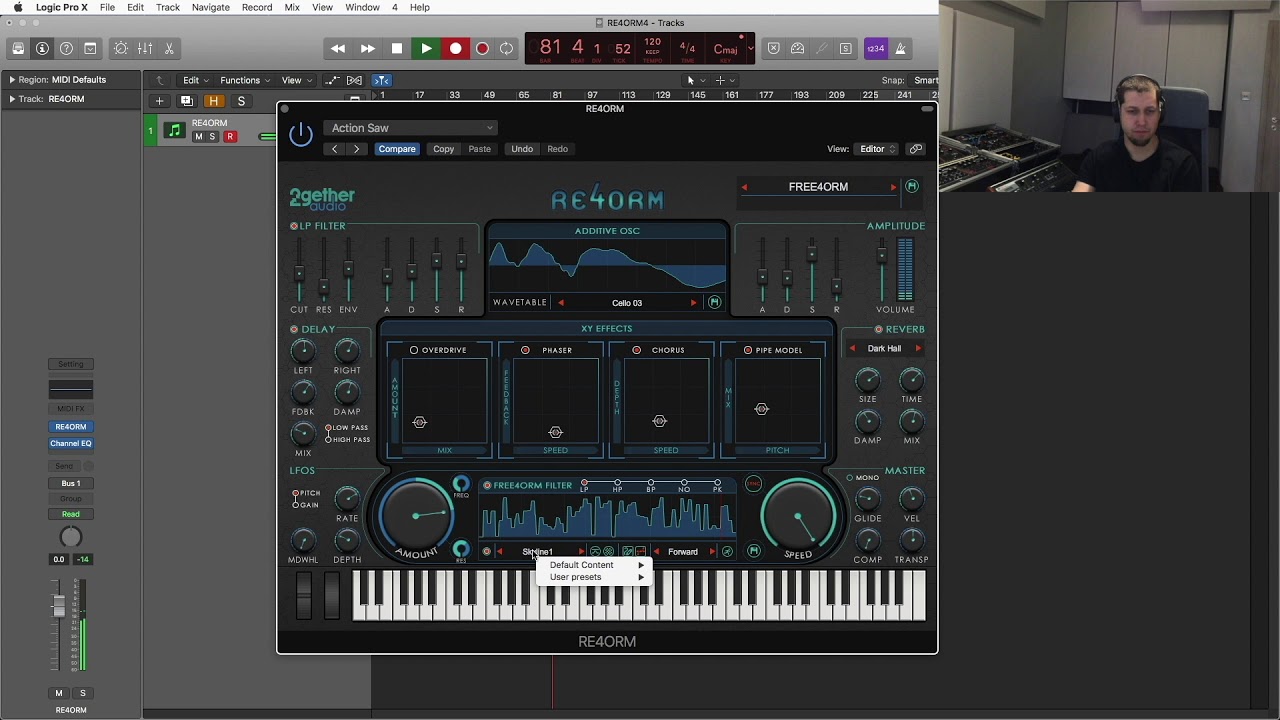Save the wavetable with the disk icon
Image resolution: width=1280 pixels, height=720 pixels.
point(714,303)
